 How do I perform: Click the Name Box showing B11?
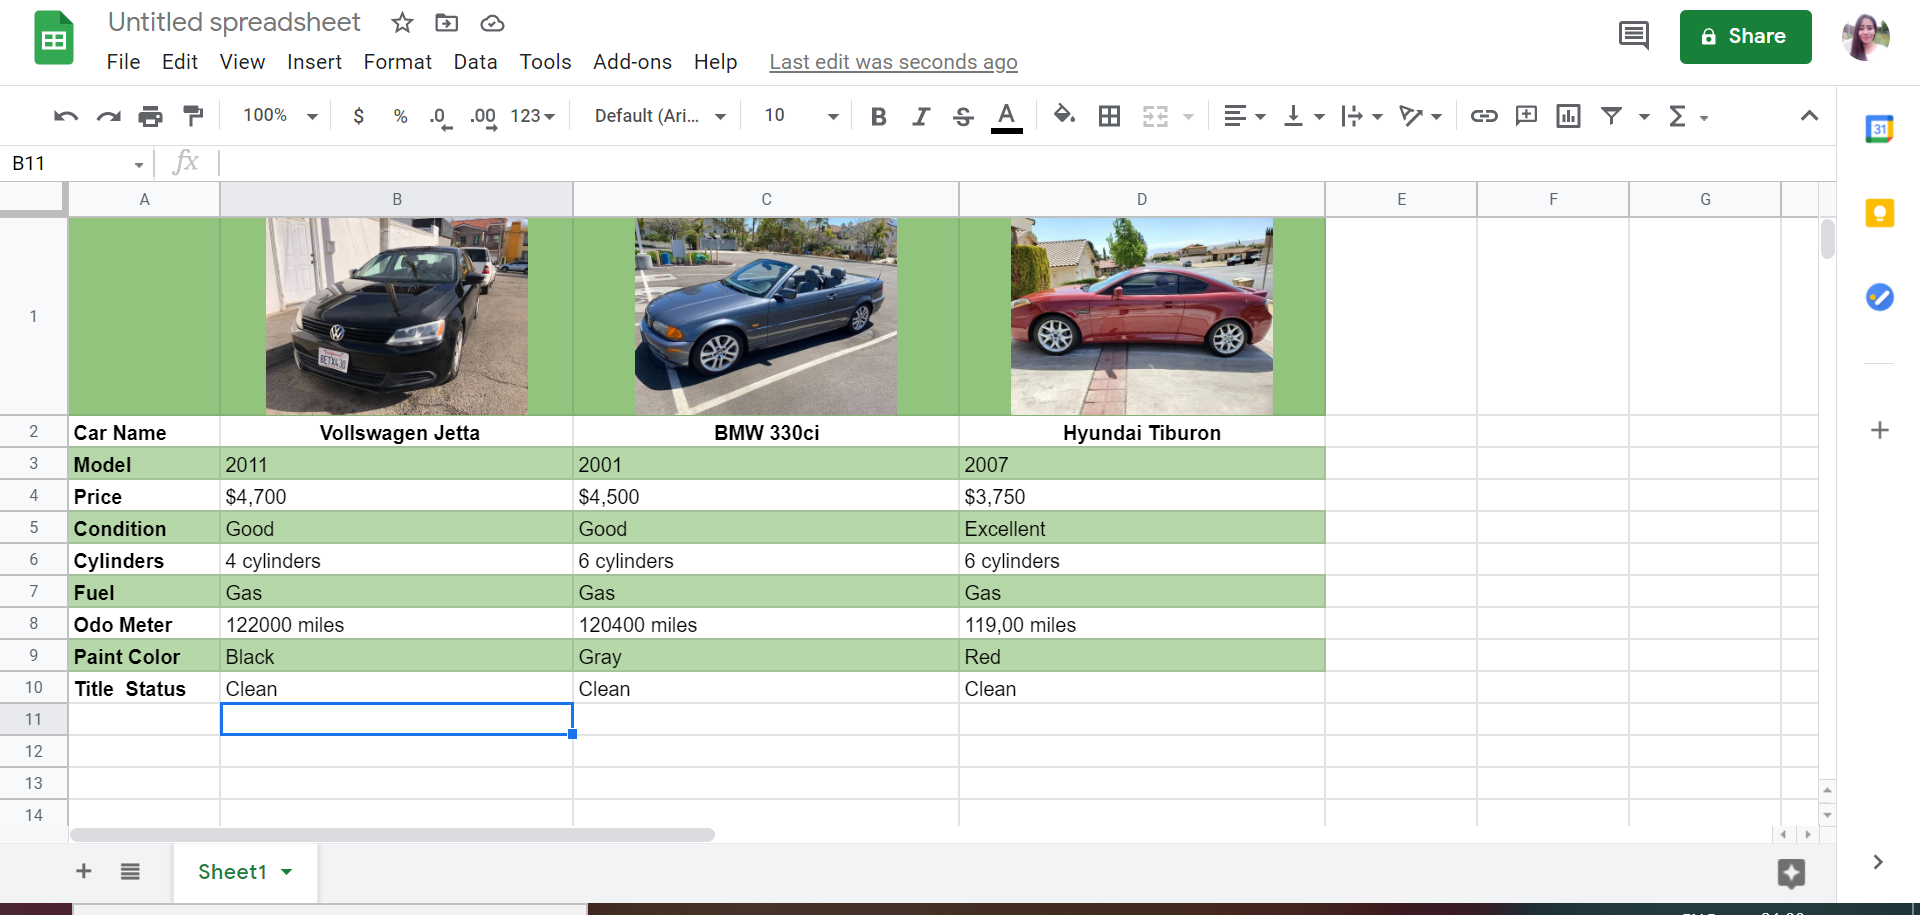(78, 163)
